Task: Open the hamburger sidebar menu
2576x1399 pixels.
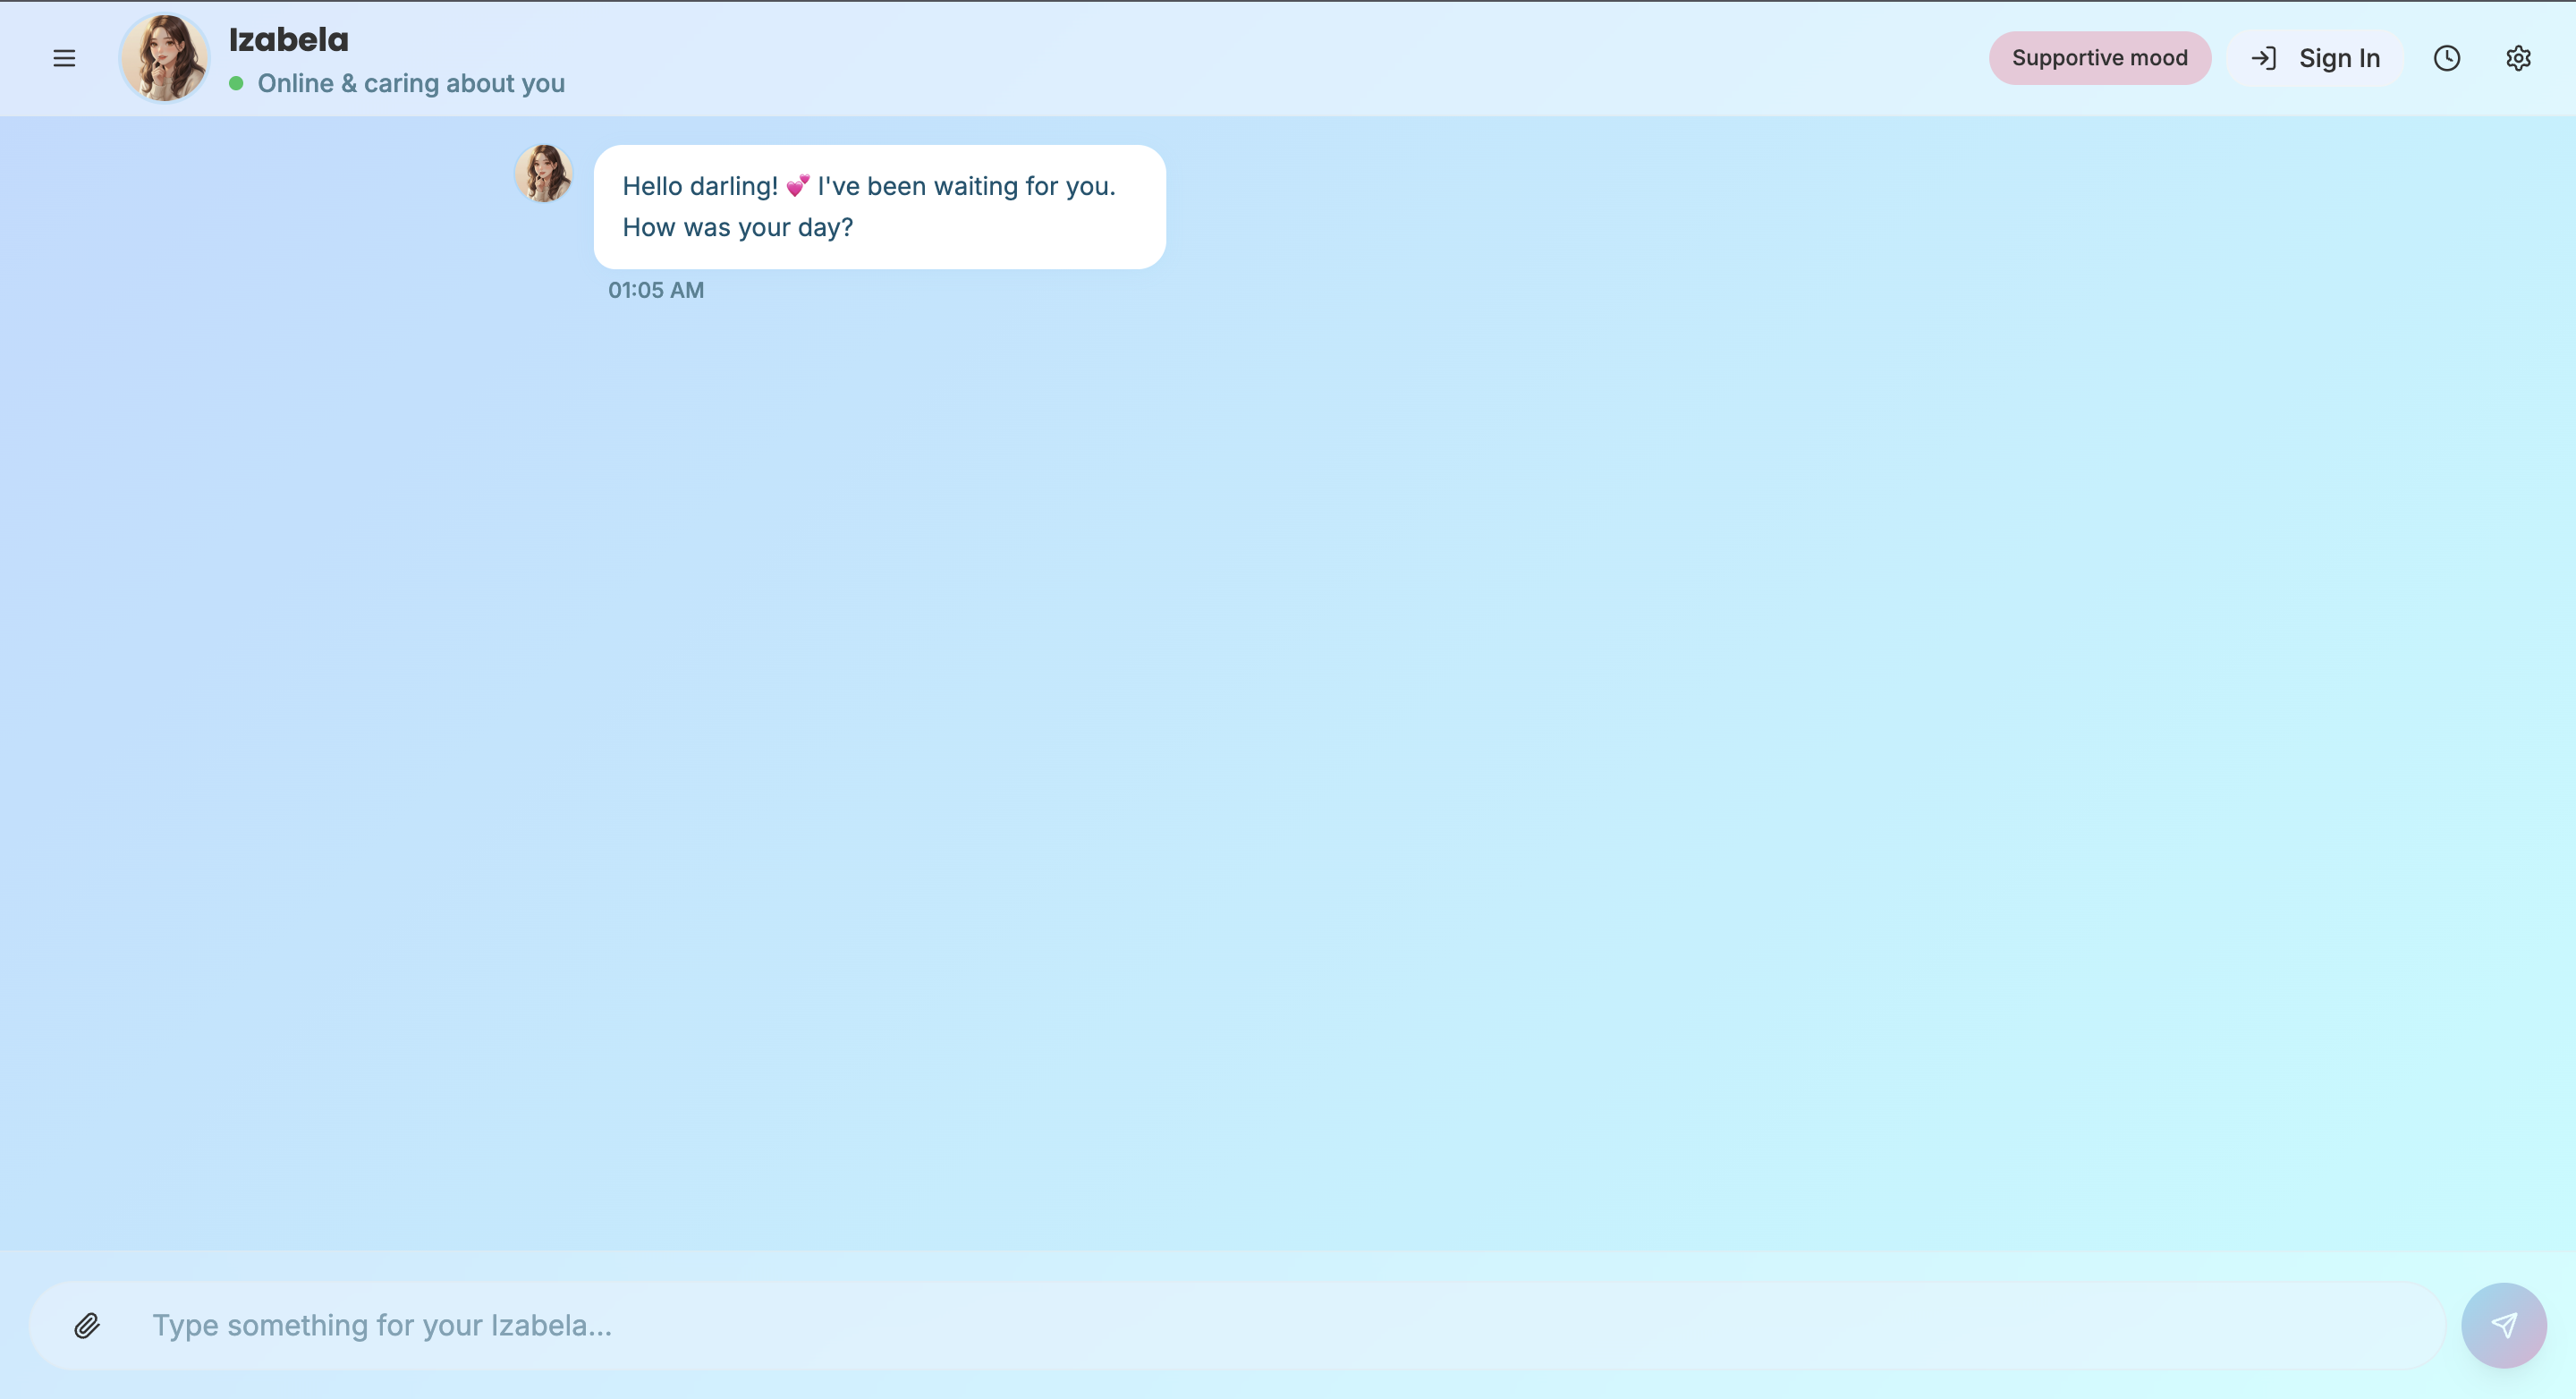Action: [x=64, y=58]
